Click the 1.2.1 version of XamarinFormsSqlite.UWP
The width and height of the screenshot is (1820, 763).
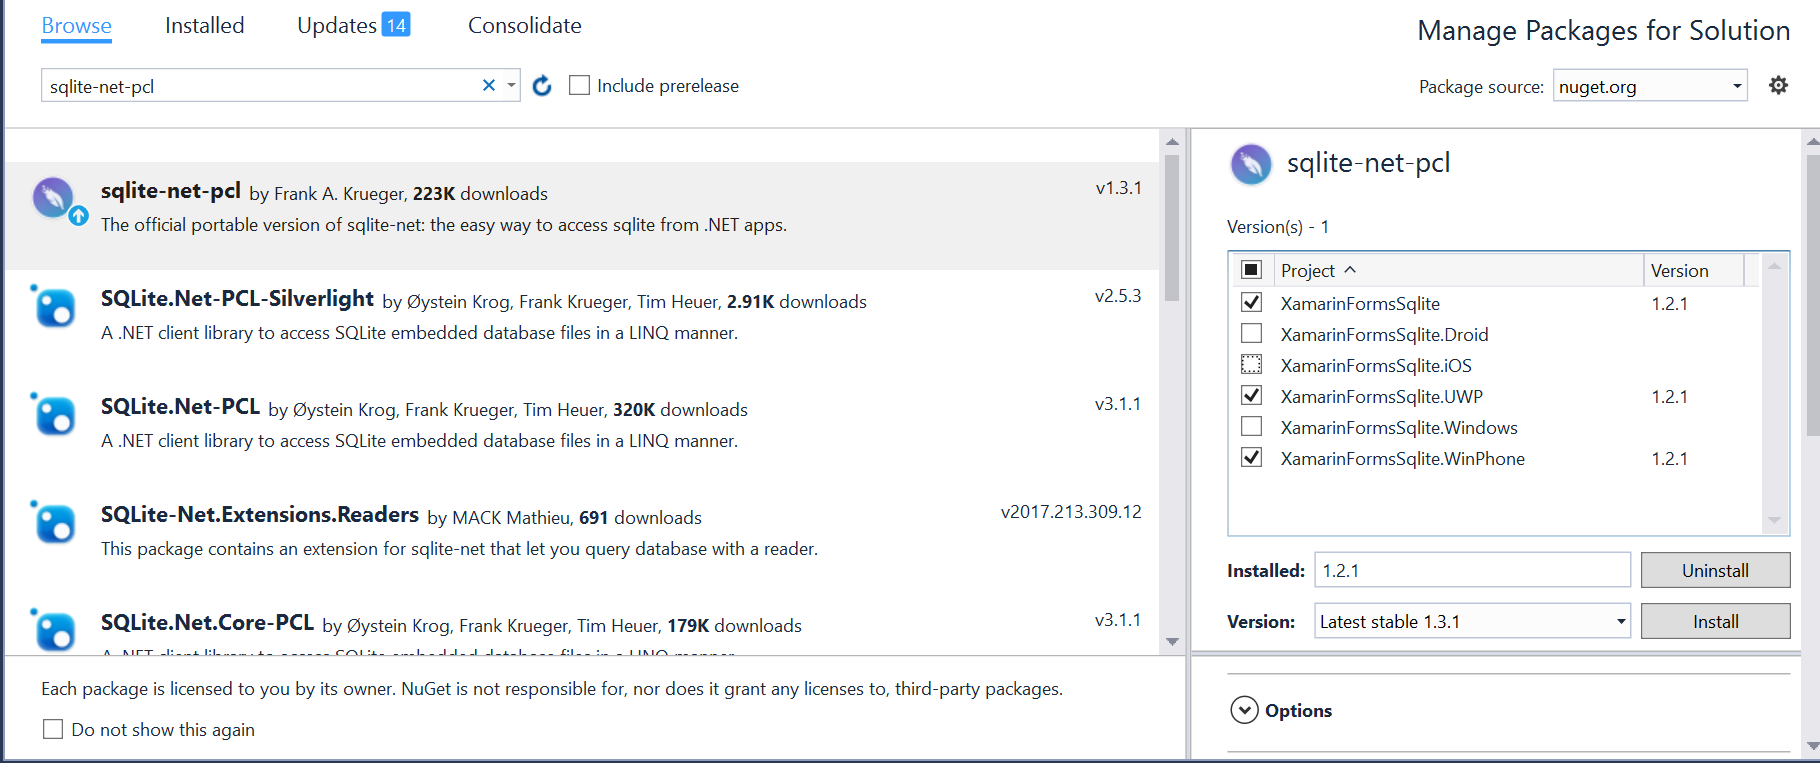(1669, 396)
